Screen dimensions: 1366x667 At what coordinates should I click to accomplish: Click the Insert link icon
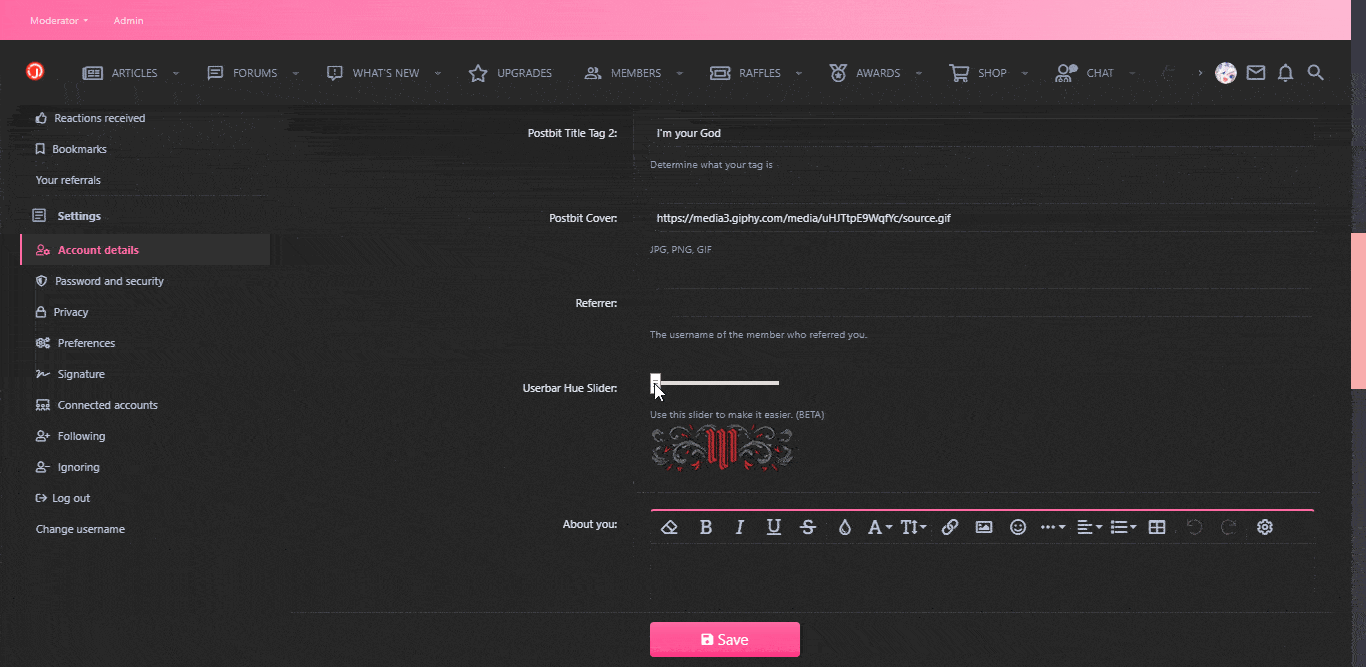click(950, 527)
